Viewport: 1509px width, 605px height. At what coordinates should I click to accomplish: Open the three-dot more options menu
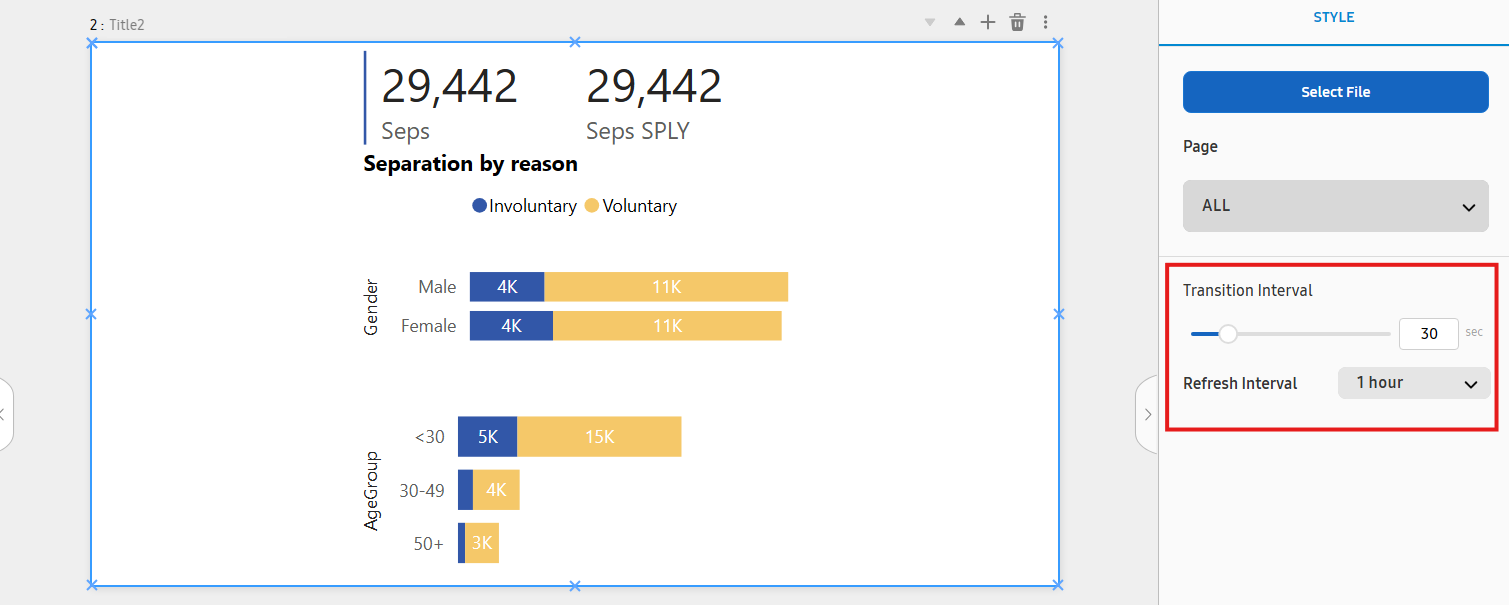click(1046, 22)
